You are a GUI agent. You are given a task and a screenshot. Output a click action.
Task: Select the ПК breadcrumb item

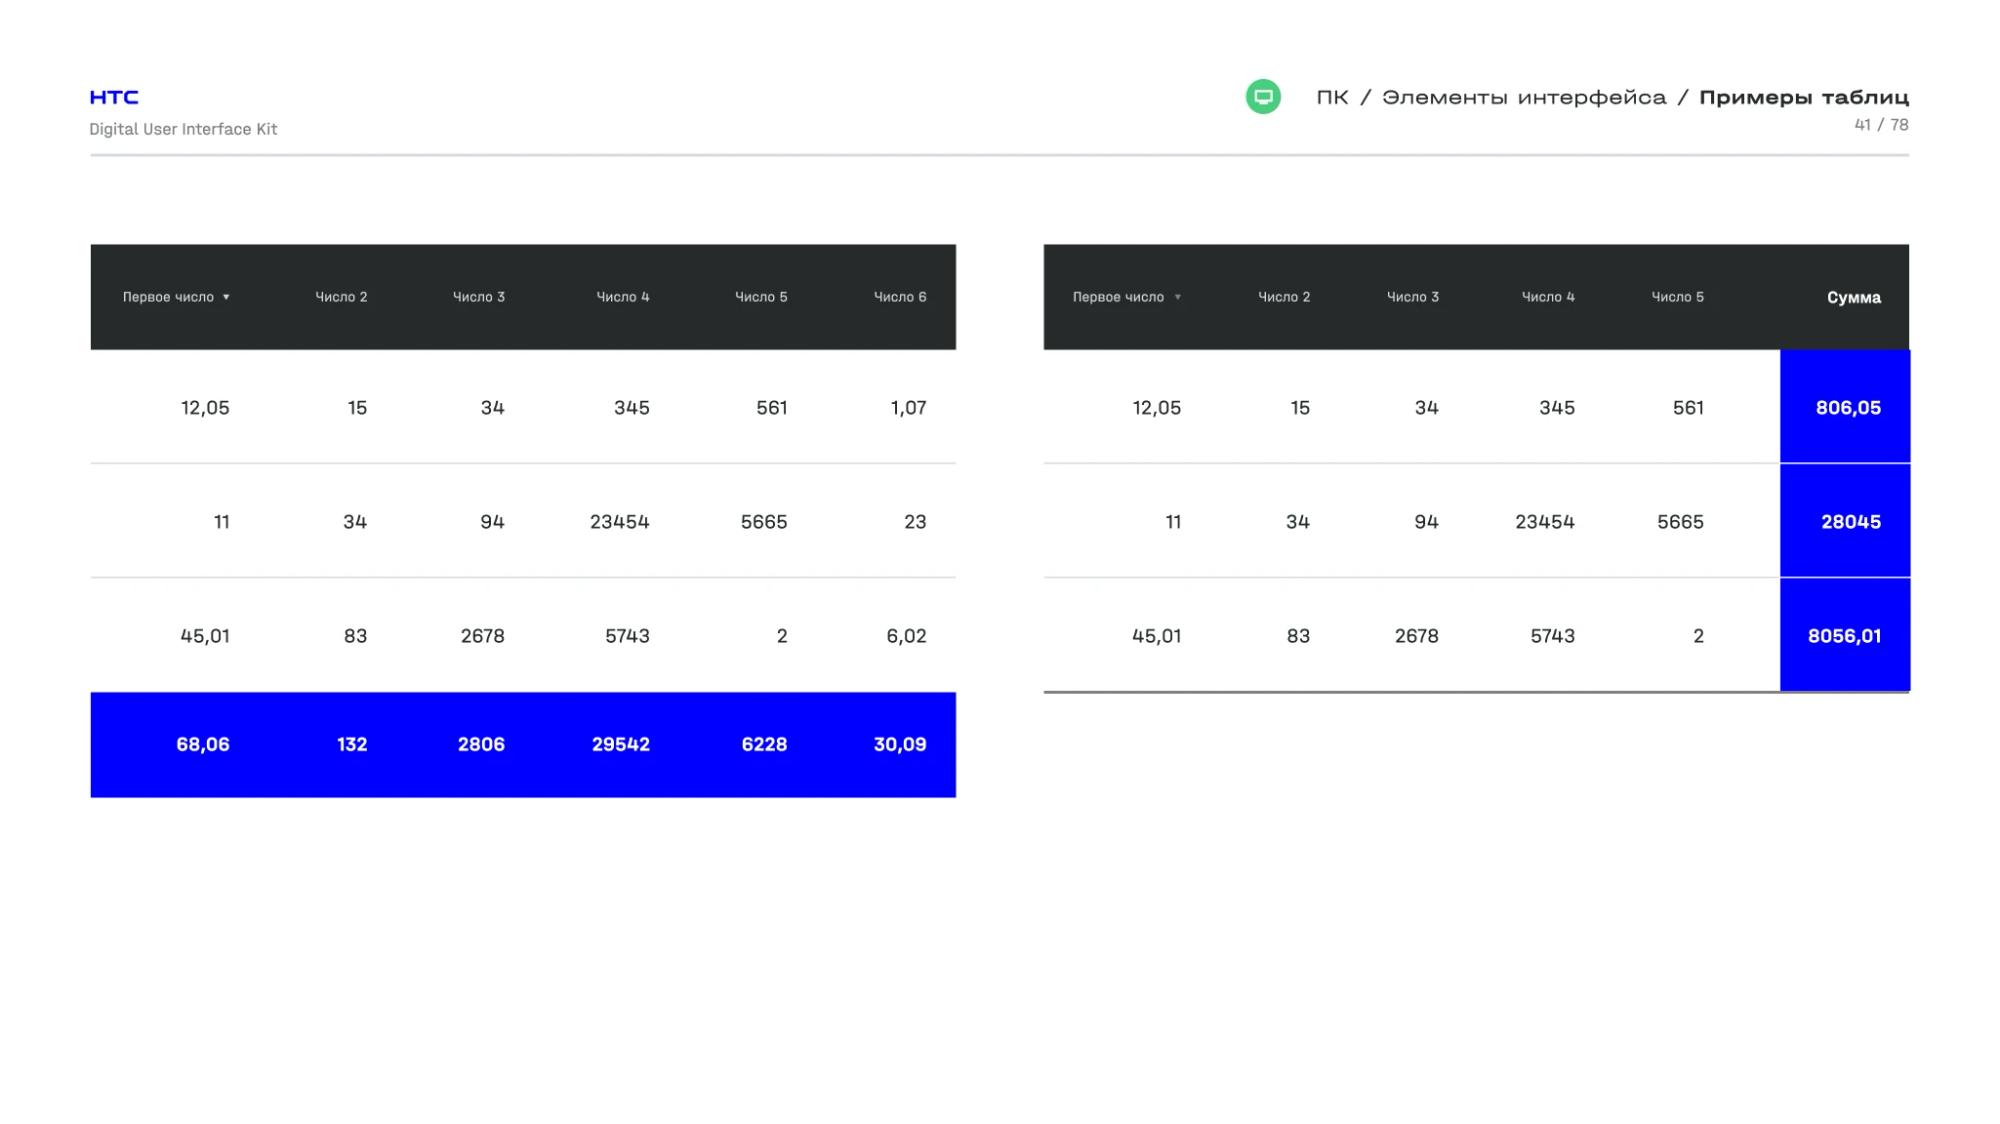[x=1332, y=97]
